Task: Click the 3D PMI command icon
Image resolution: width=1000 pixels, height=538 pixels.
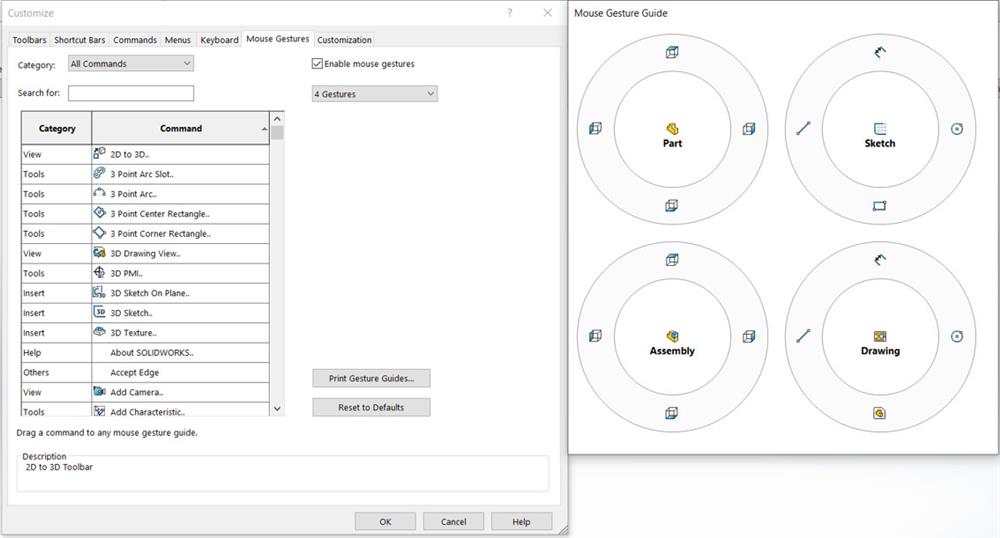Action: point(99,272)
